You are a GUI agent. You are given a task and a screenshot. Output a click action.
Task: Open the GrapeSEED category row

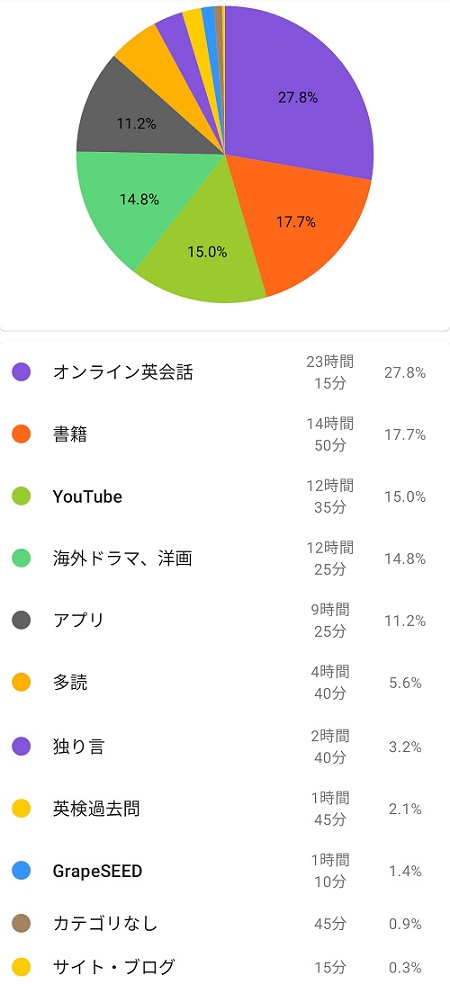225,871
